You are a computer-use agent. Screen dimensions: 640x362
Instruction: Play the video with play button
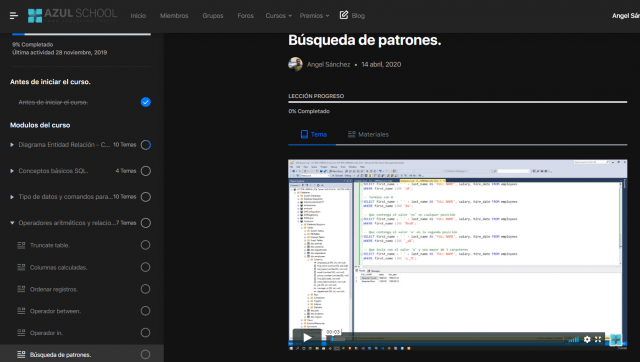307,338
